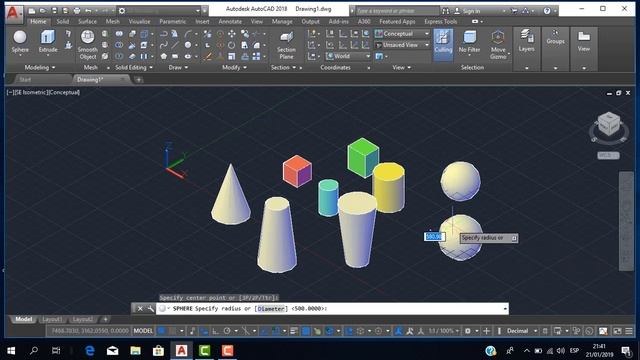
Task: Click the help question mark icon
Action: pyautogui.click(x=547, y=11)
